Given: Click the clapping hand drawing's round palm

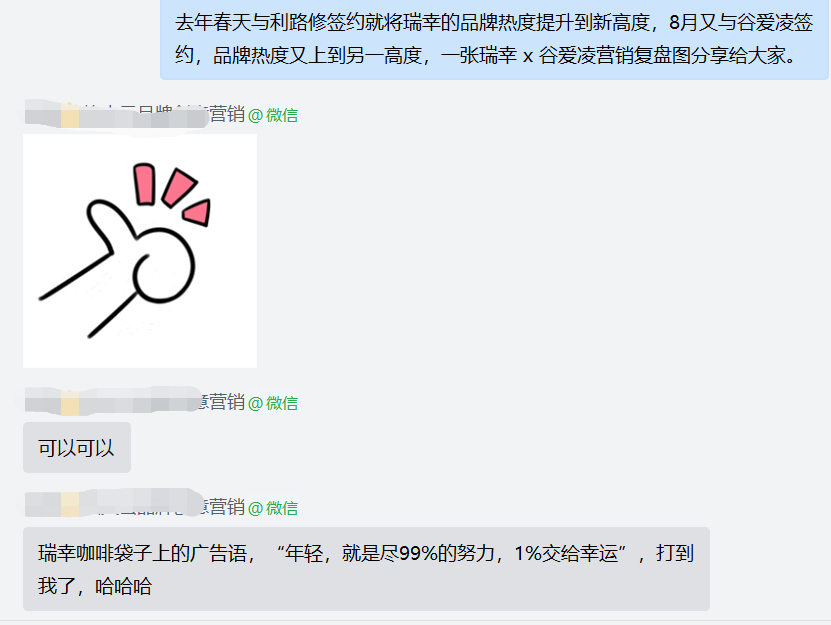Looking at the screenshot, I should [164, 266].
